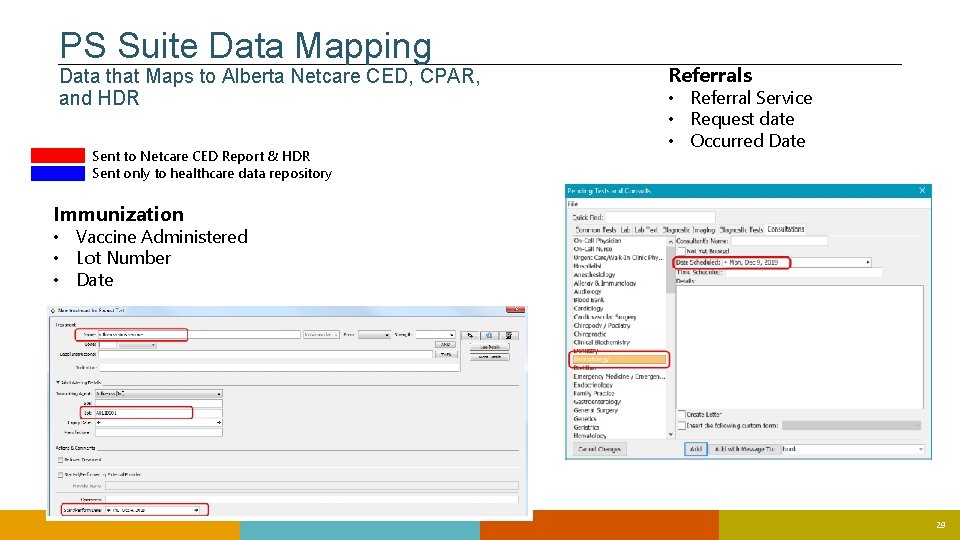
Task: Select the Consultations tab
Action: pos(786,229)
